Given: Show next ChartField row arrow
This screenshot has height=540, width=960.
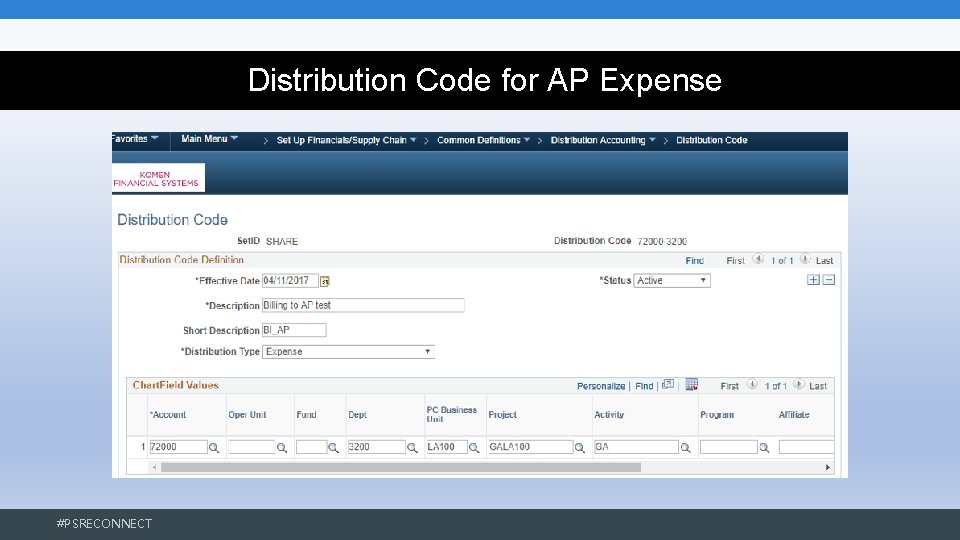Looking at the screenshot, I should coord(799,384).
